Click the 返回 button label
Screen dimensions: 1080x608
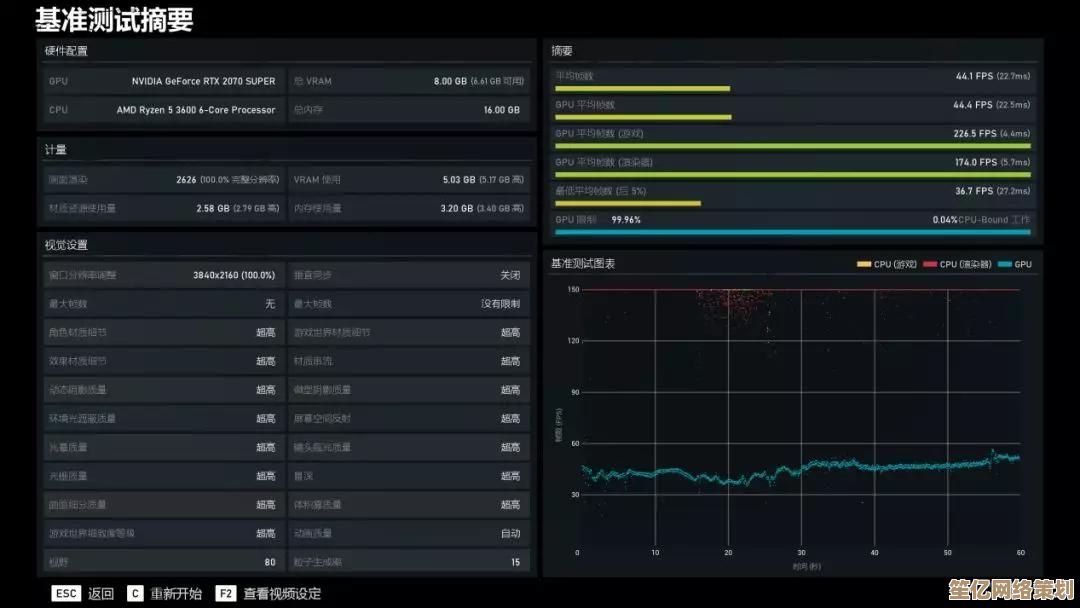tap(101, 593)
